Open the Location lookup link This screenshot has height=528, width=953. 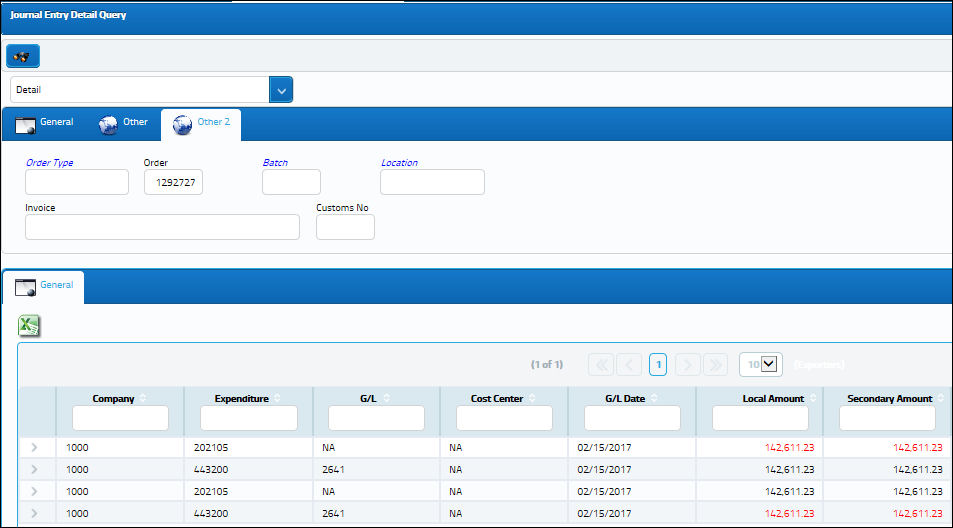click(x=399, y=162)
